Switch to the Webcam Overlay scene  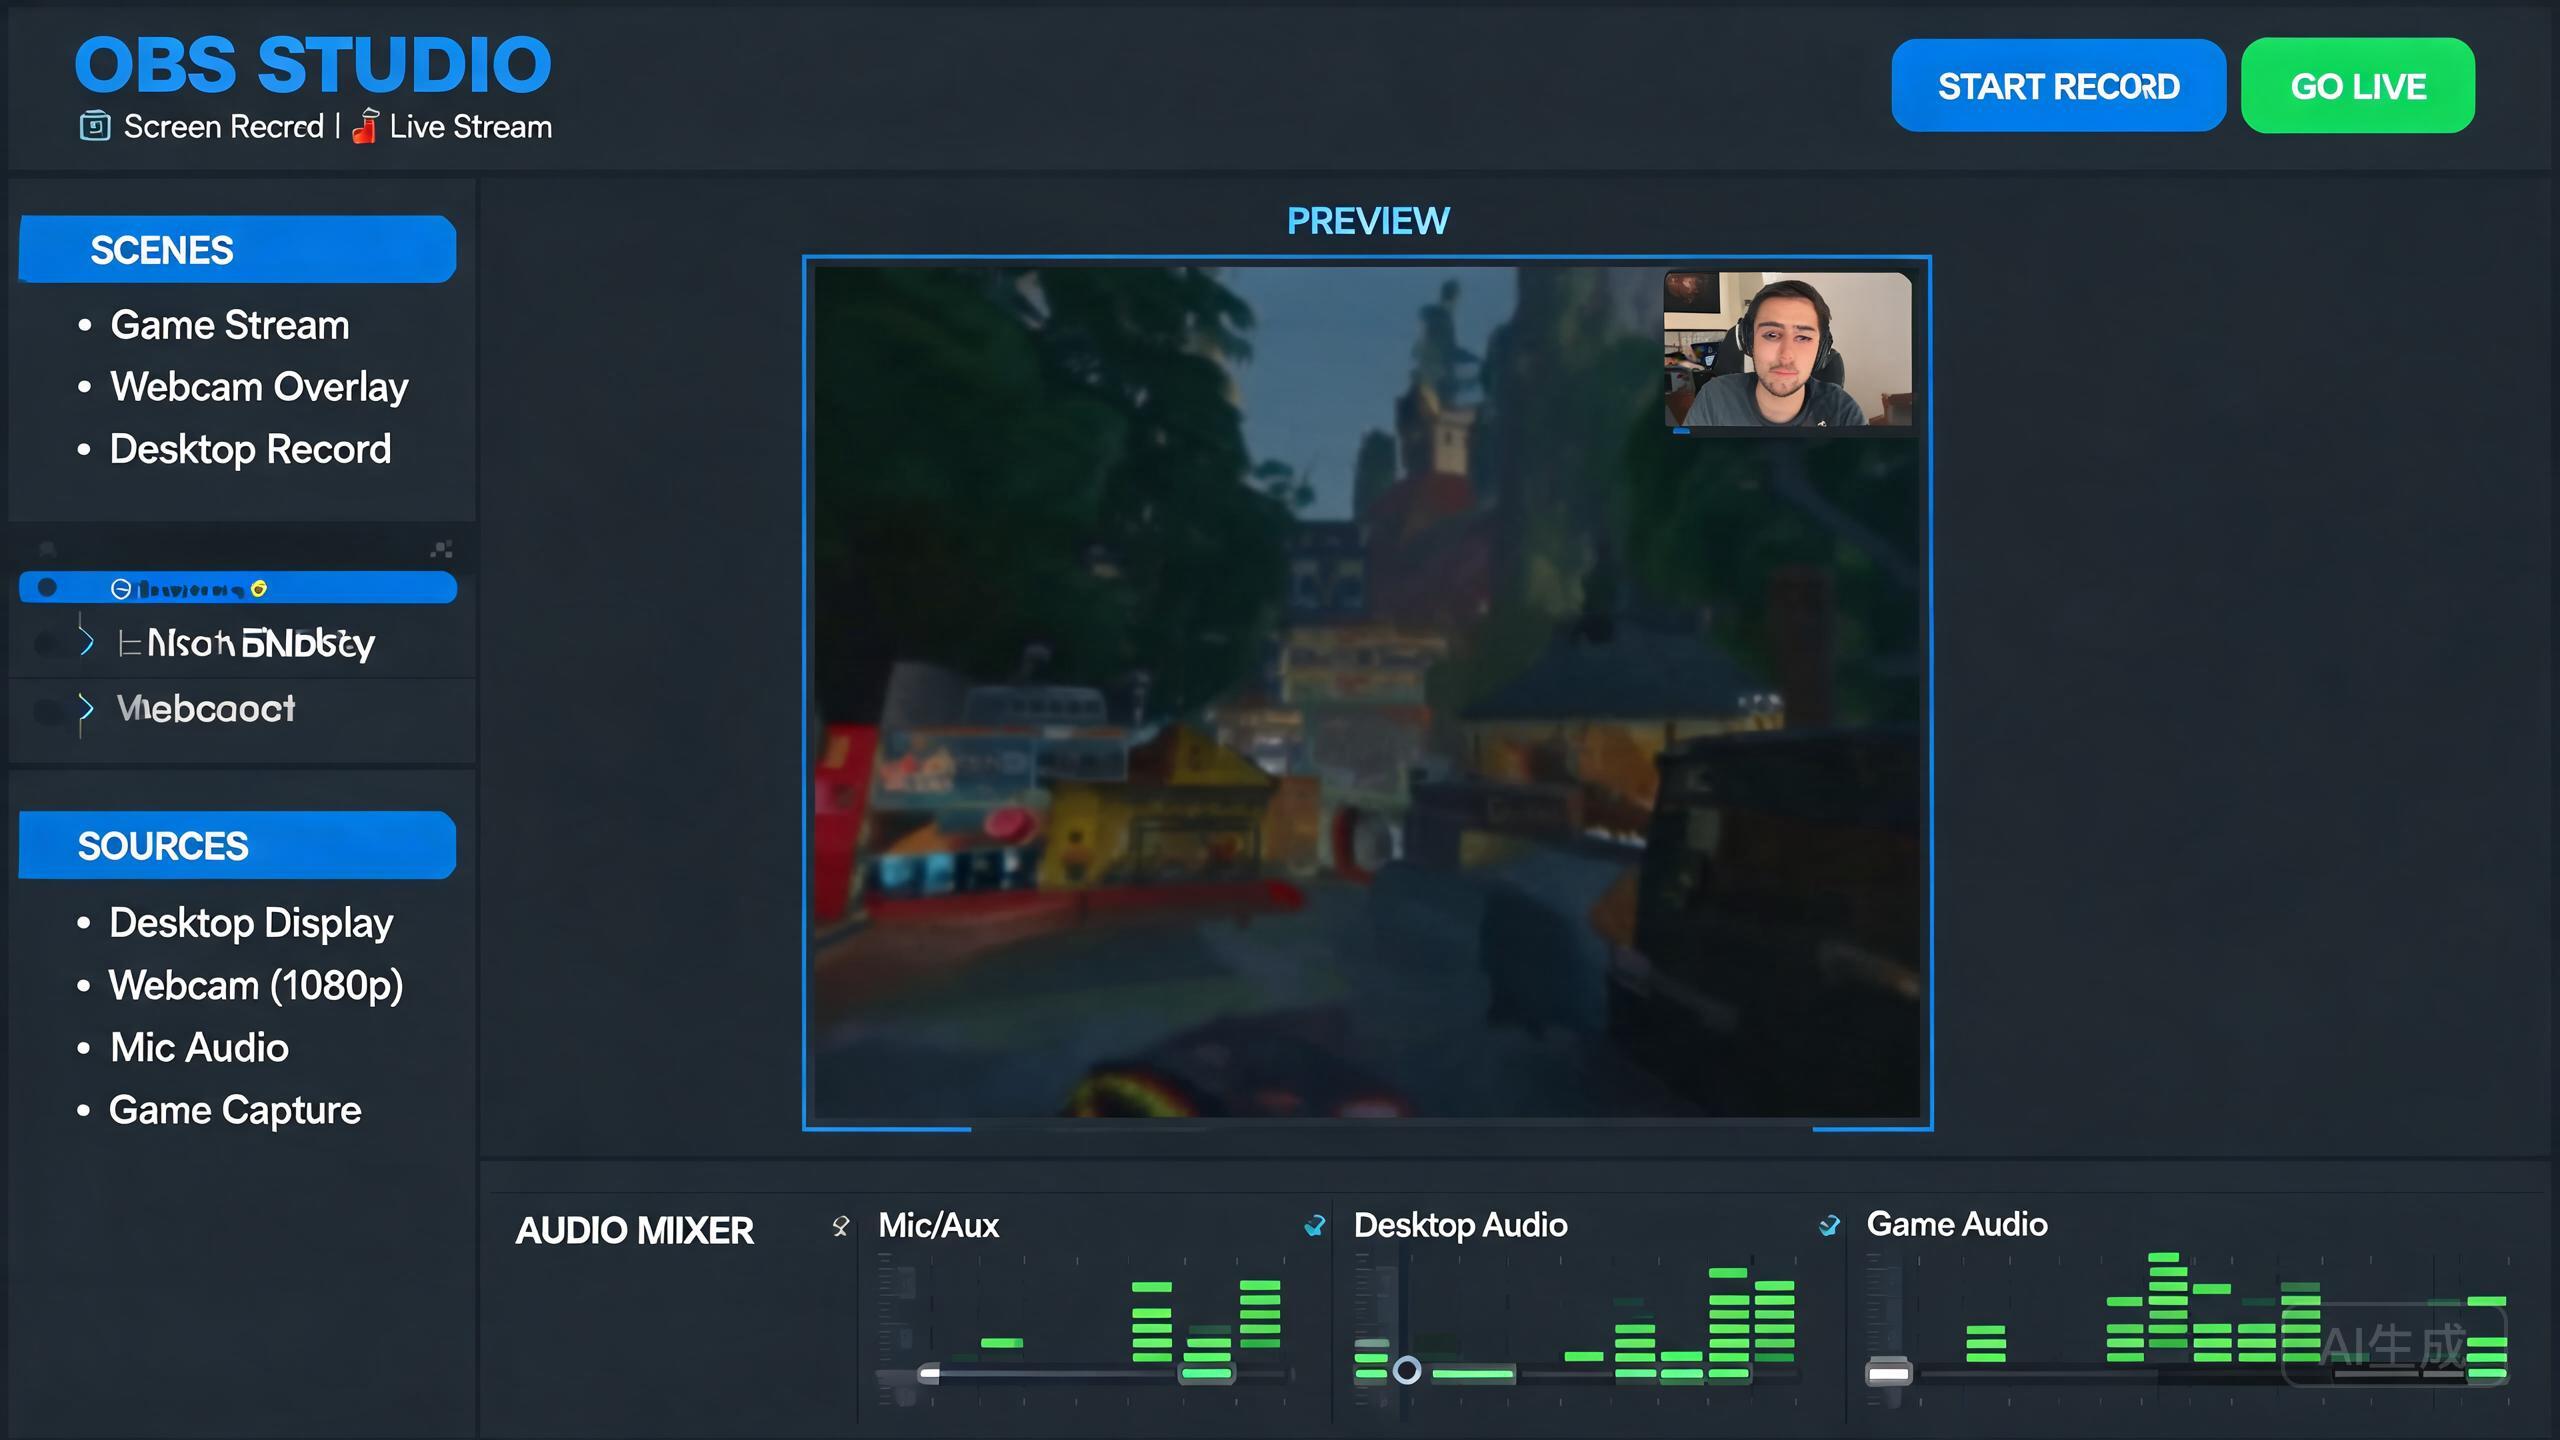[259, 387]
